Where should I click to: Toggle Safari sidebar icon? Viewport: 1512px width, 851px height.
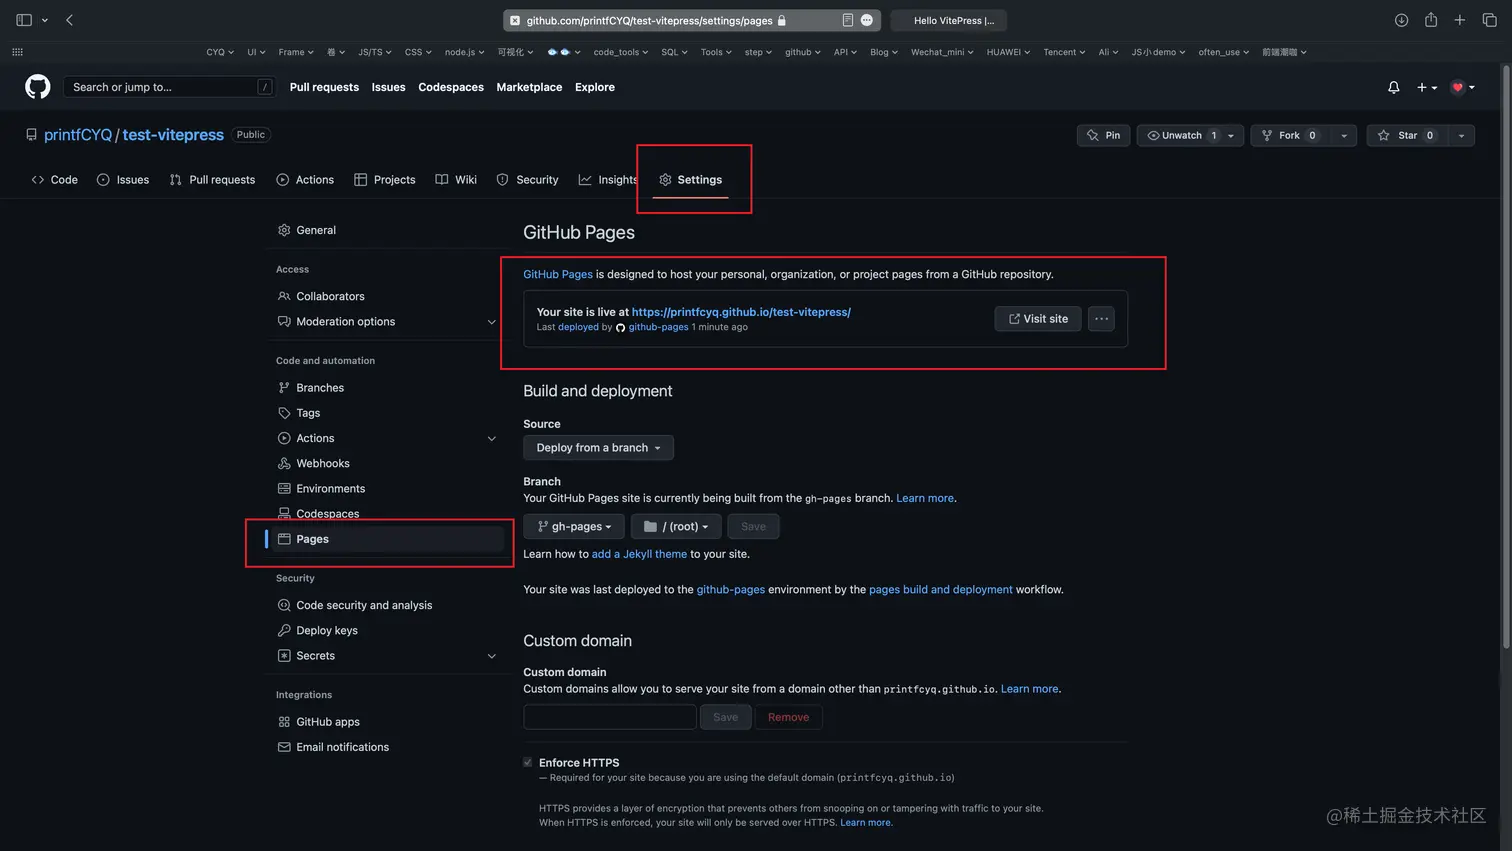[x=24, y=20]
